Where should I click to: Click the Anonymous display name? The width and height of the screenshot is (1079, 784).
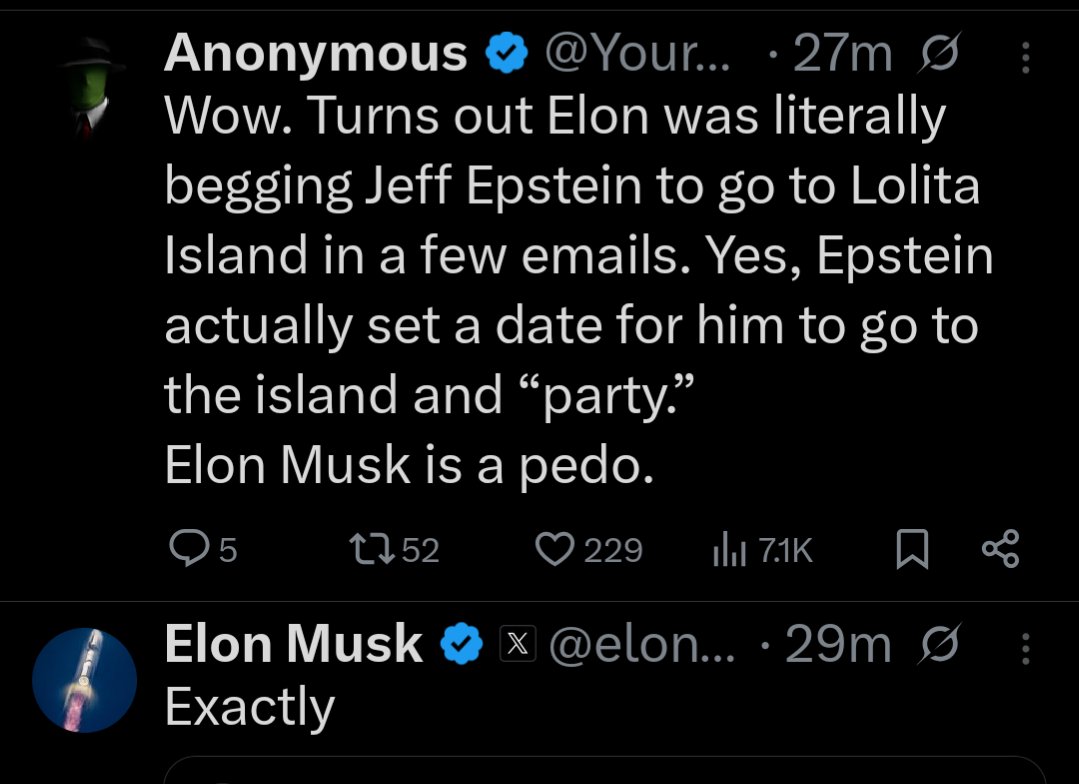[315, 54]
